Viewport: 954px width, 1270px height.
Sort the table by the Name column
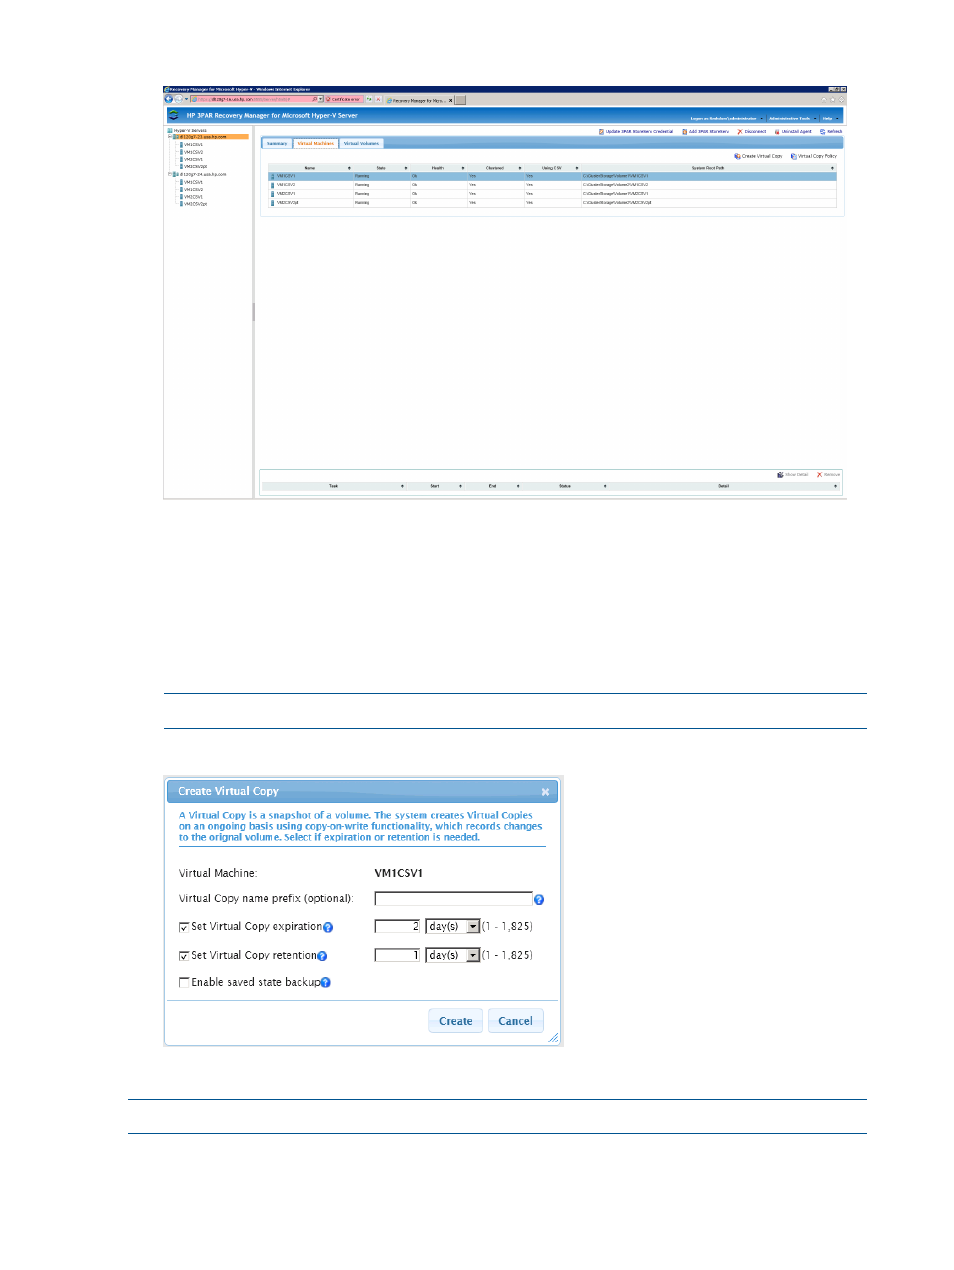tap(310, 168)
